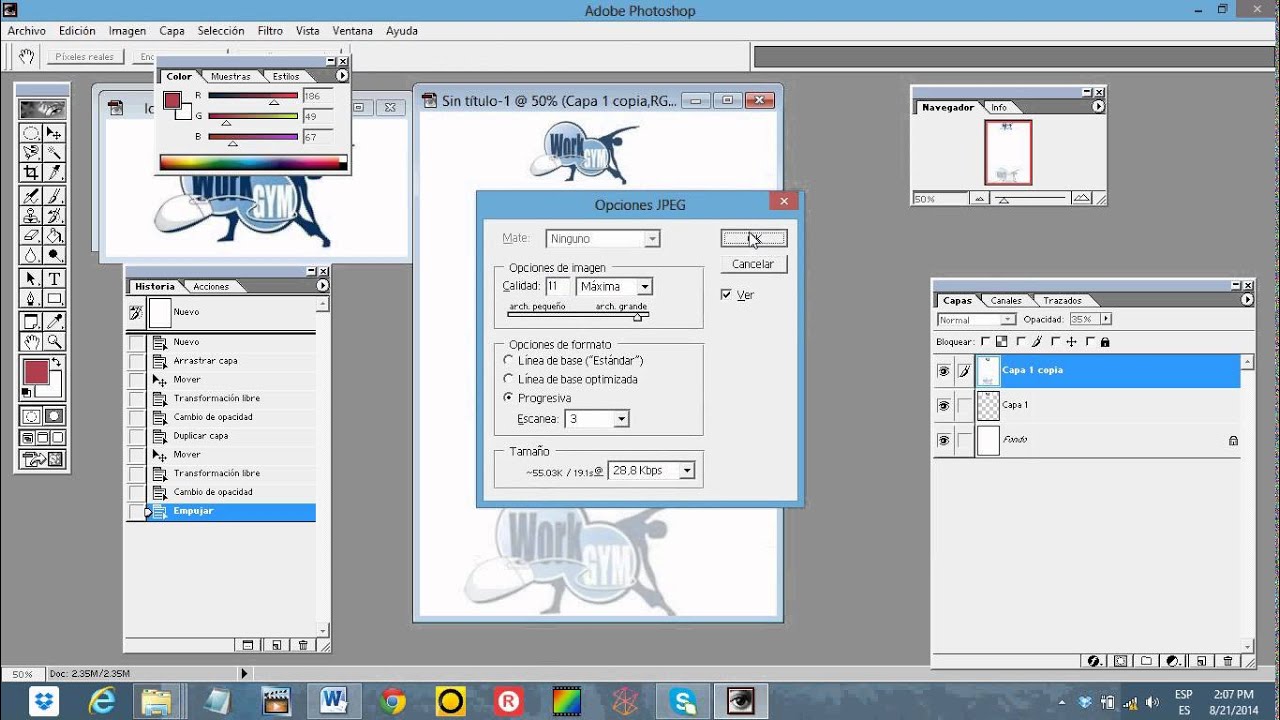Select the Eyedropper tool
The width and height of the screenshot is (1280, 720).
pos(54,322)
